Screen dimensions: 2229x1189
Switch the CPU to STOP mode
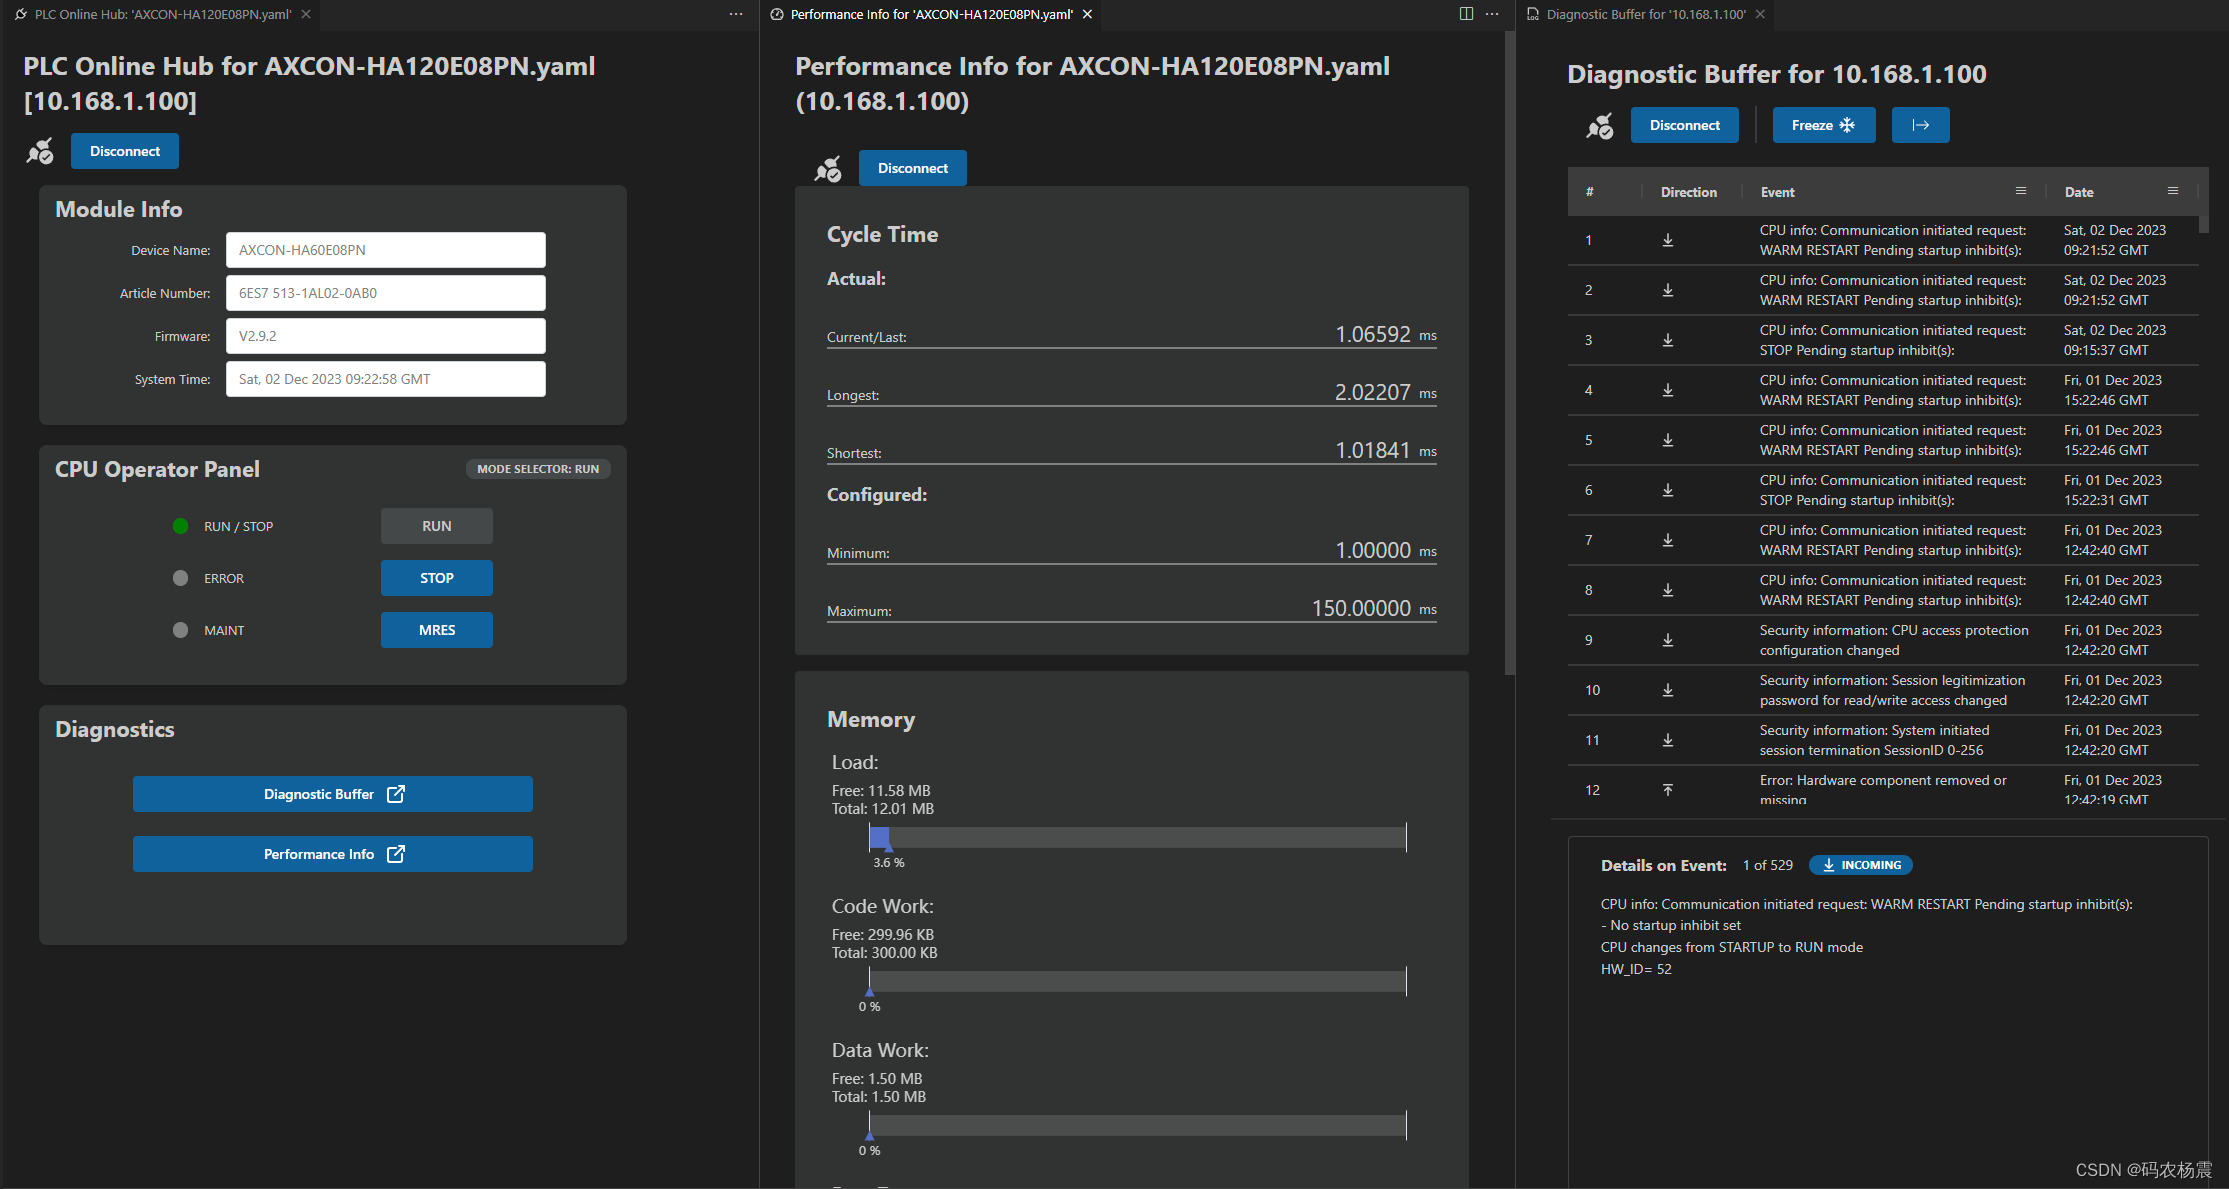(x=436, y=578)
